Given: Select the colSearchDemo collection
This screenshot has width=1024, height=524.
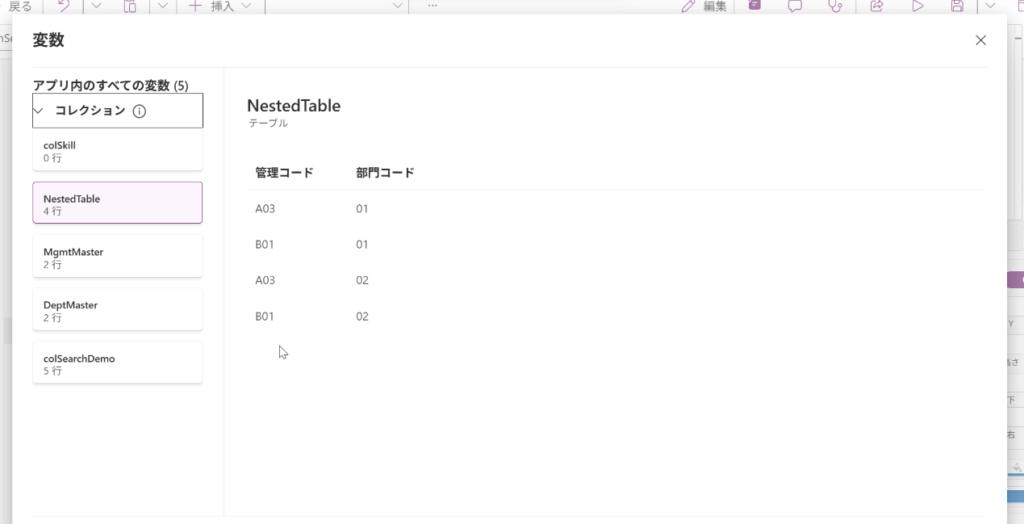Looking at the screenshot, I should [117, 364].
